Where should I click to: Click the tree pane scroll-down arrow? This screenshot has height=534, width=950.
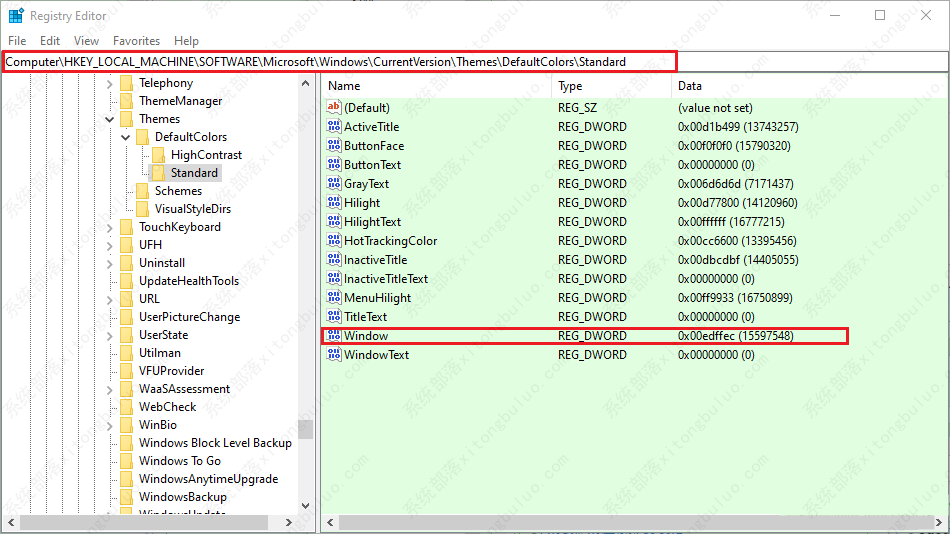tap(305, 506)
